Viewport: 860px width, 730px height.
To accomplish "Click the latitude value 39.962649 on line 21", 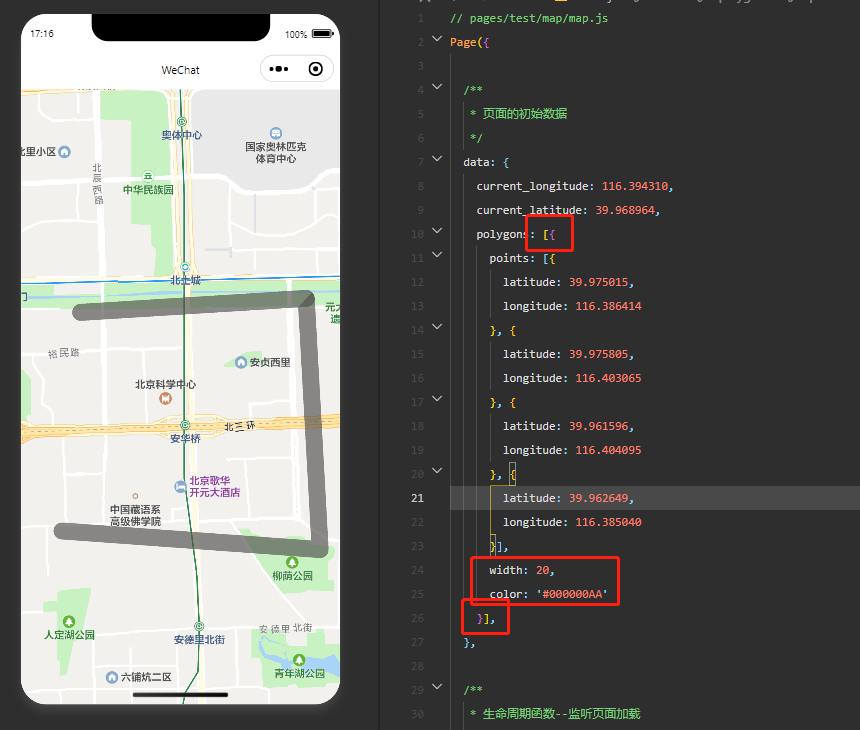I will tap(598, 498).
